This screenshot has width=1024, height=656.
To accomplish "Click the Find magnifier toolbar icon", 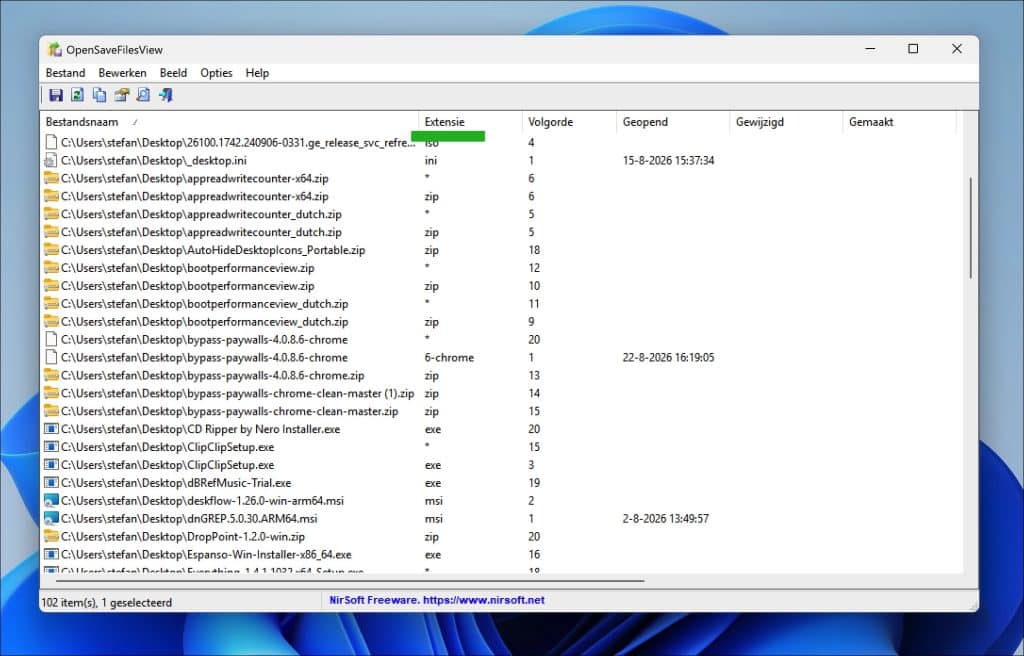I will point(143,95).
